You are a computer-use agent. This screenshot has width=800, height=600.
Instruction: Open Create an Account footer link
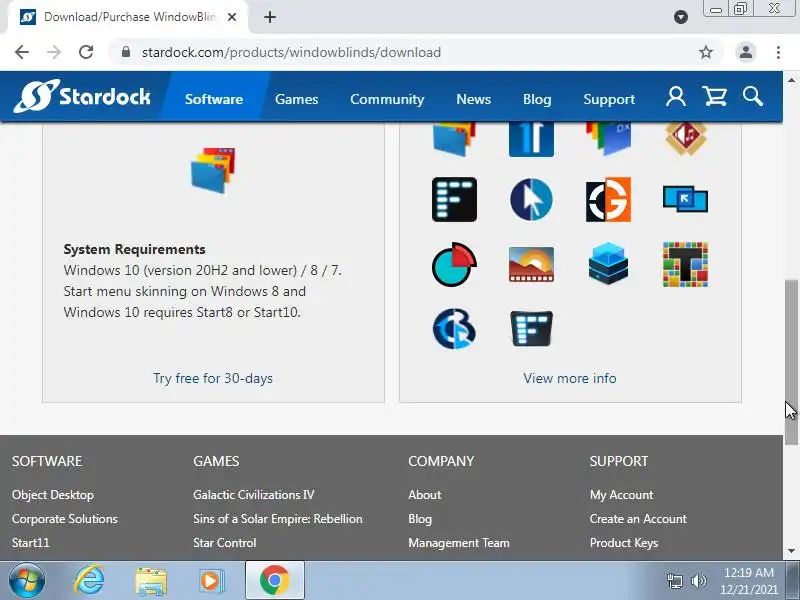coord(638,519)
